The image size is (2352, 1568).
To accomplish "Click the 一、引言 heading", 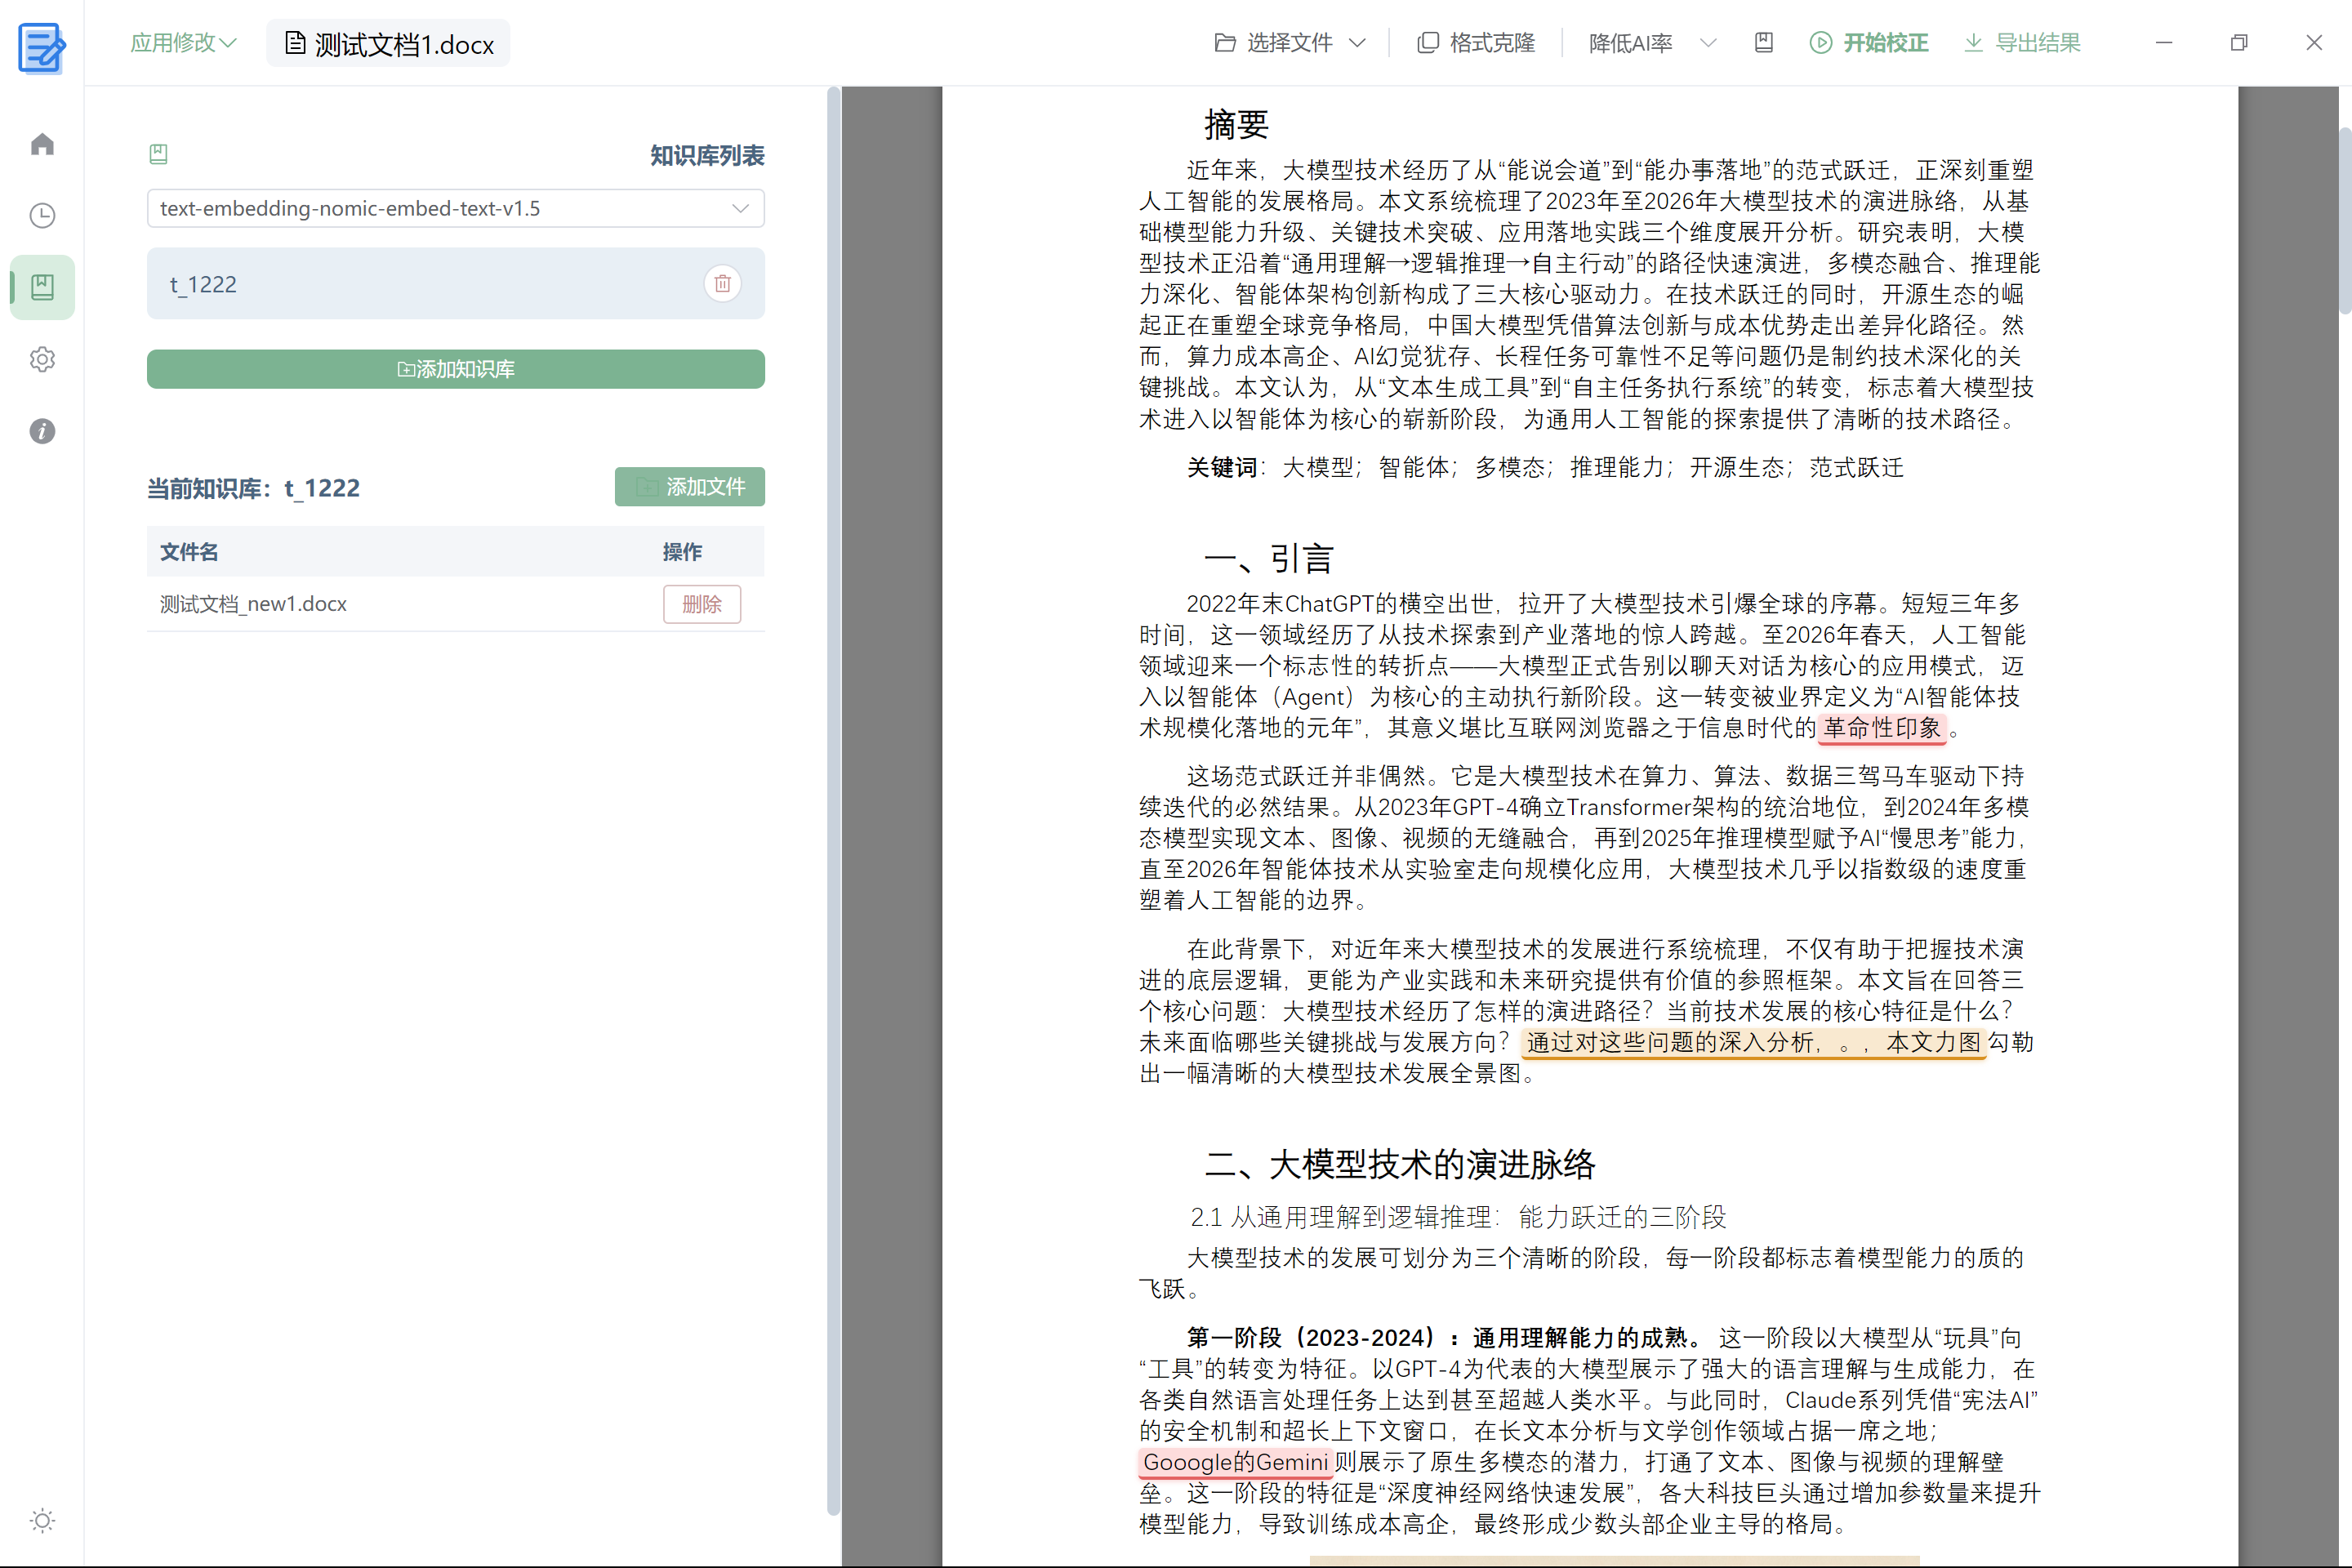I will point(1269,558).
